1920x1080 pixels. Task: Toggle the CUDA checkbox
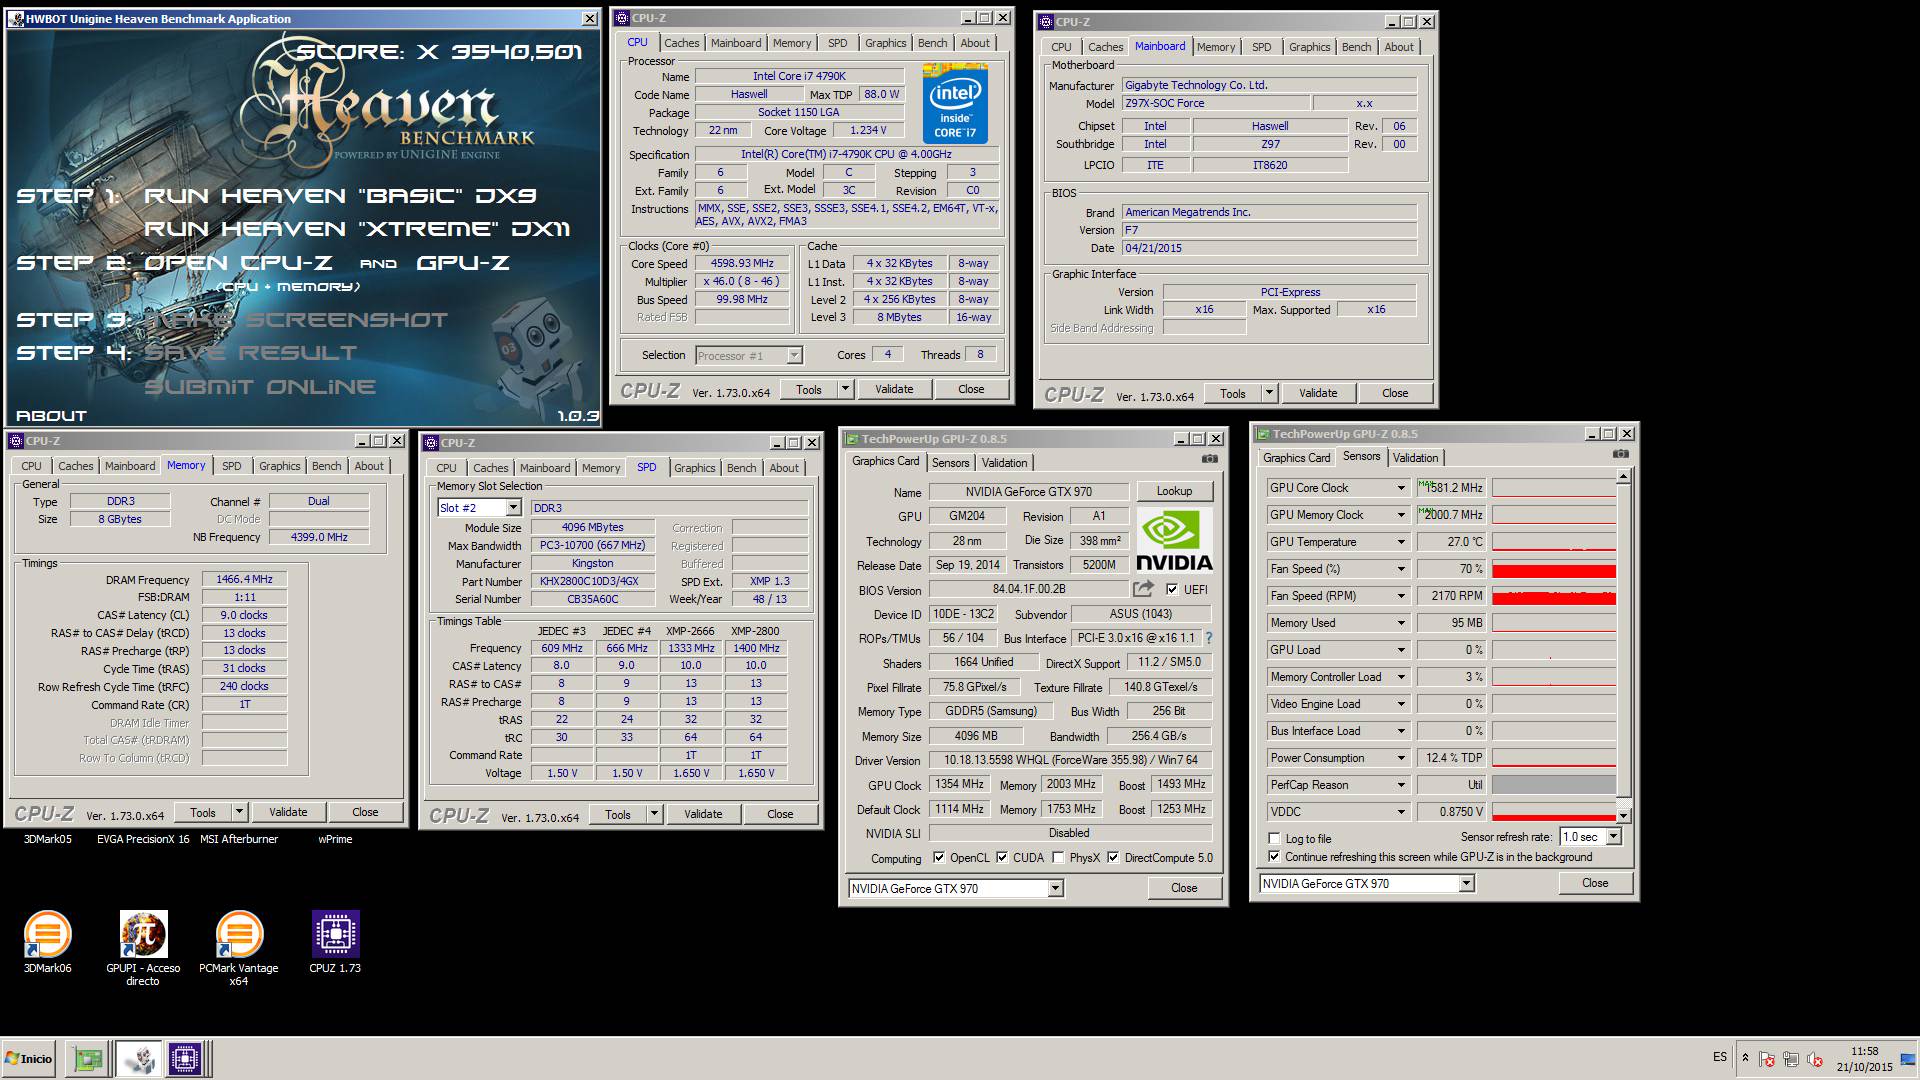pyautogui.click(x=1001, y=857)
